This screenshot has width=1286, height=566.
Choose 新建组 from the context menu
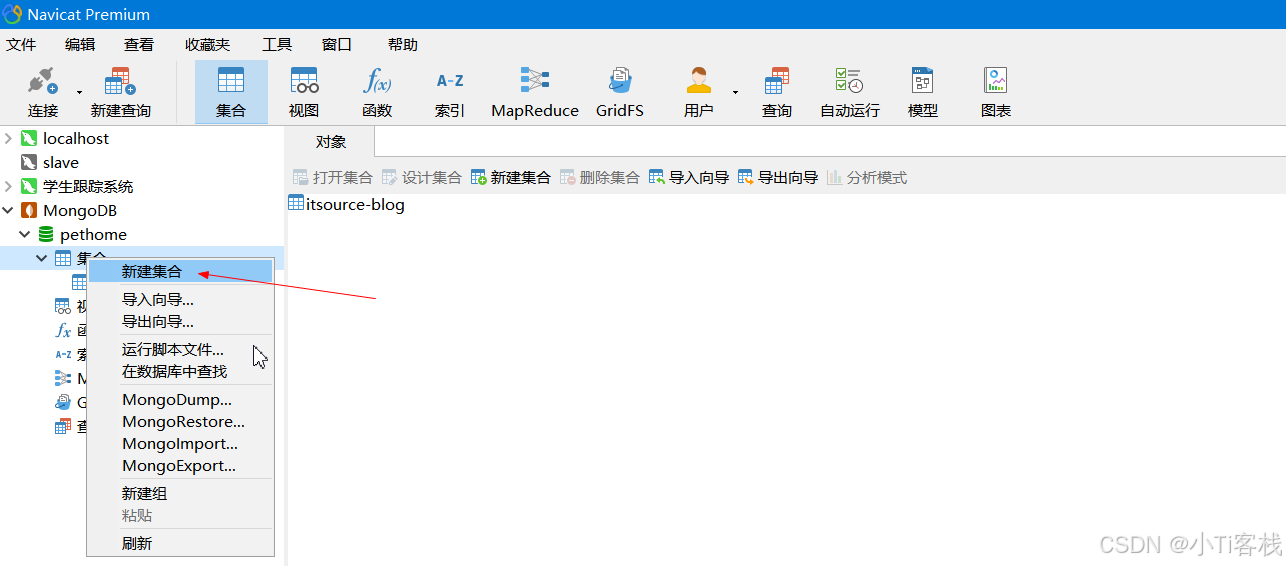(180, 493)
